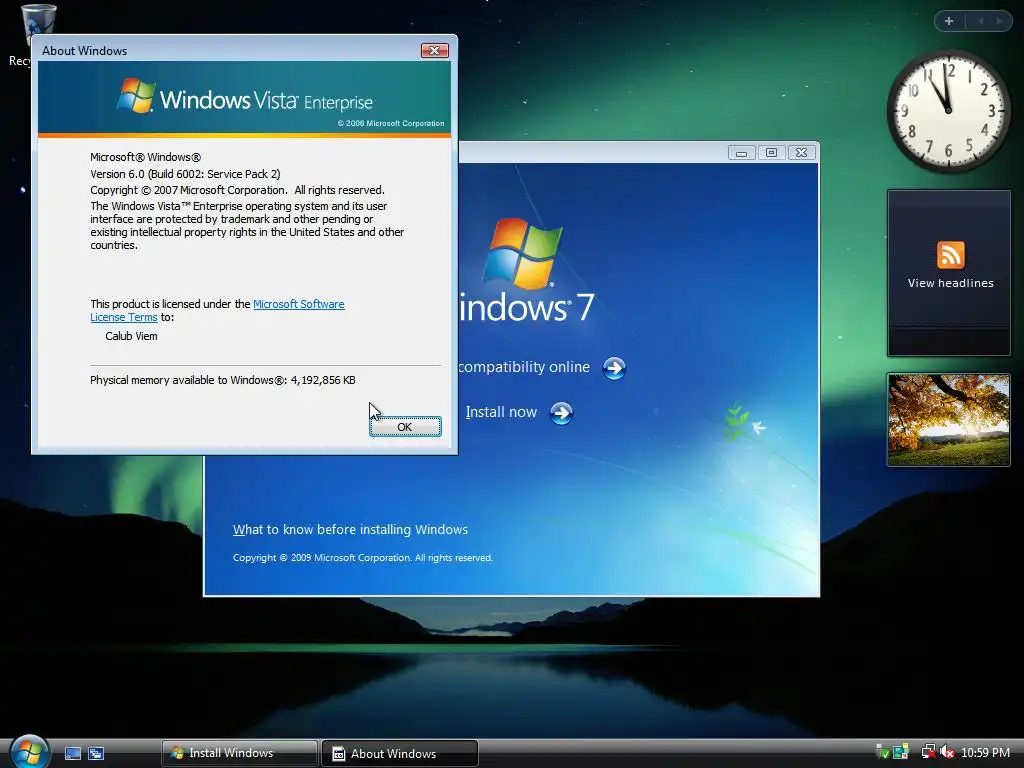Click Switch between windows quick launch icon

pos(96,754)
